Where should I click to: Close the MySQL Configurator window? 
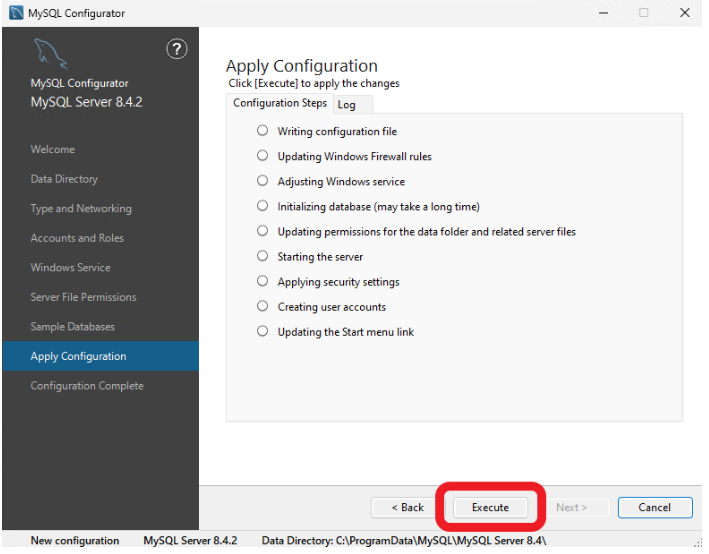click(684, 13)
